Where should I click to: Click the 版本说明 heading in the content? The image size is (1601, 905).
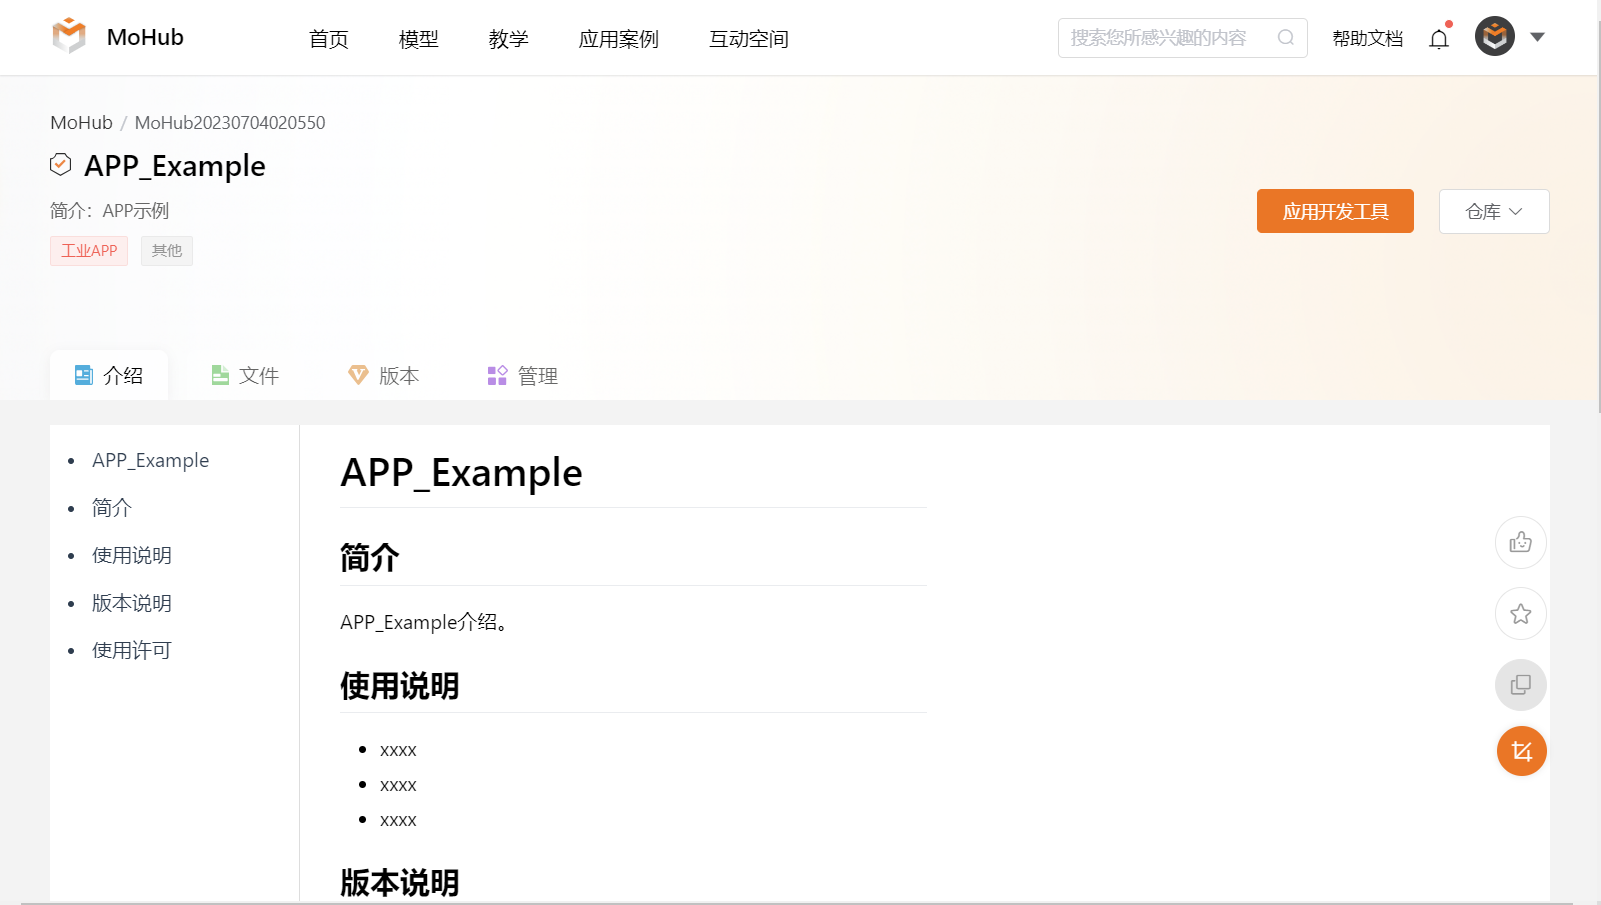400,883
